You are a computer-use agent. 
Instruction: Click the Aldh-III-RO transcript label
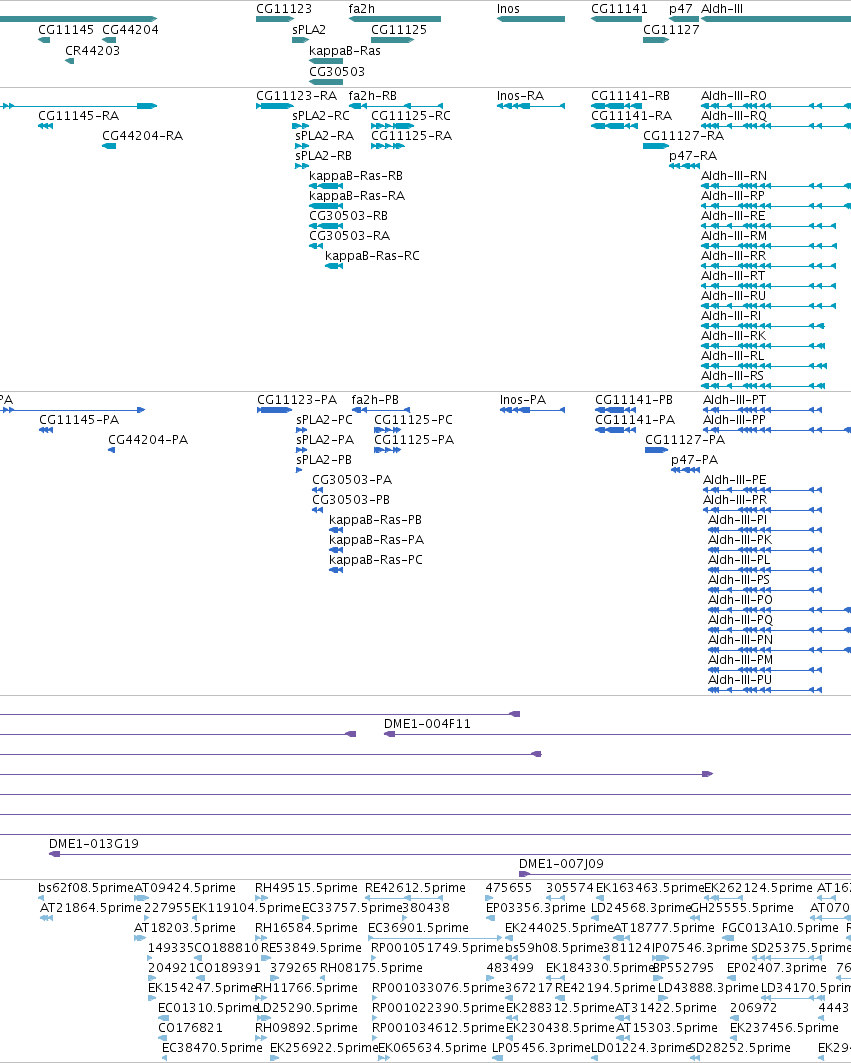point(734,96)
